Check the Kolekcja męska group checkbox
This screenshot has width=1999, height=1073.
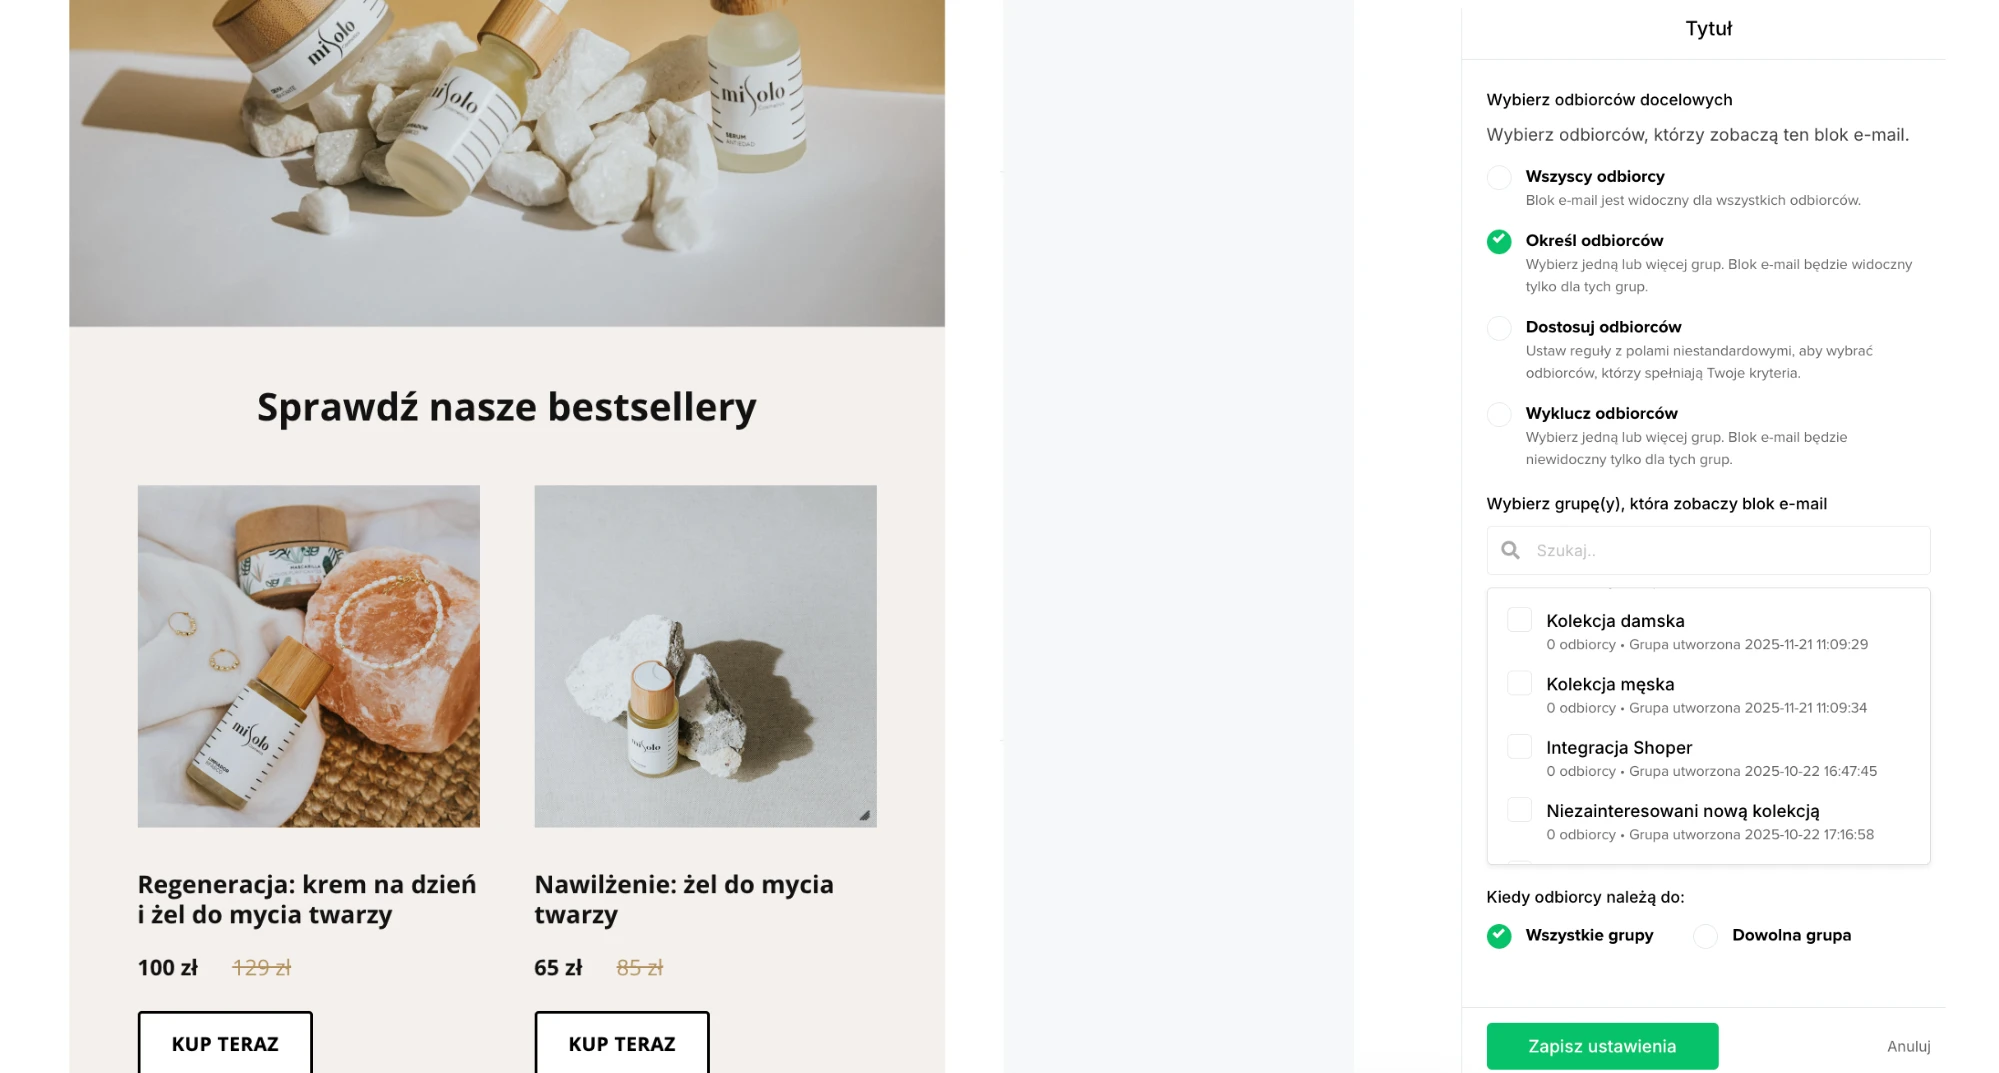pyautogui.click(x=1519, y=682)
